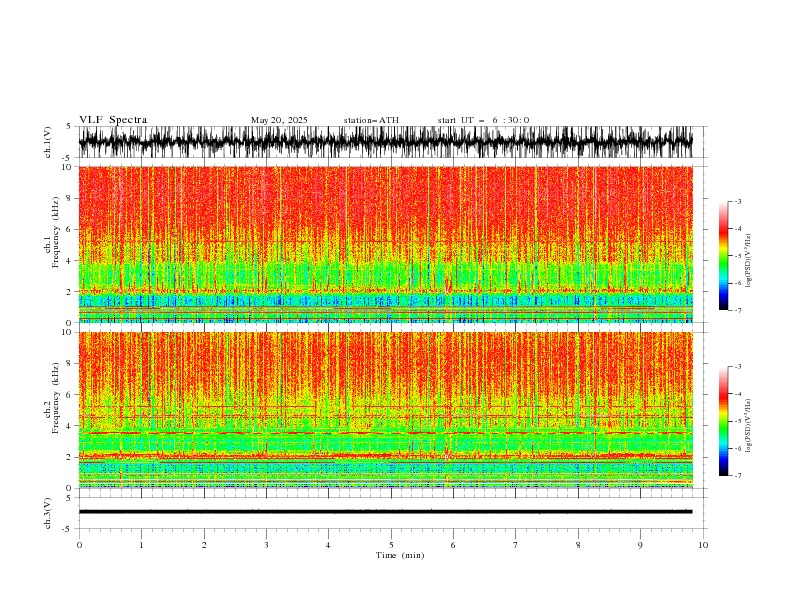Screen dimensions: 792x612
Task: Click the ch.1 spectrogram panel
Action: [385, 244]
